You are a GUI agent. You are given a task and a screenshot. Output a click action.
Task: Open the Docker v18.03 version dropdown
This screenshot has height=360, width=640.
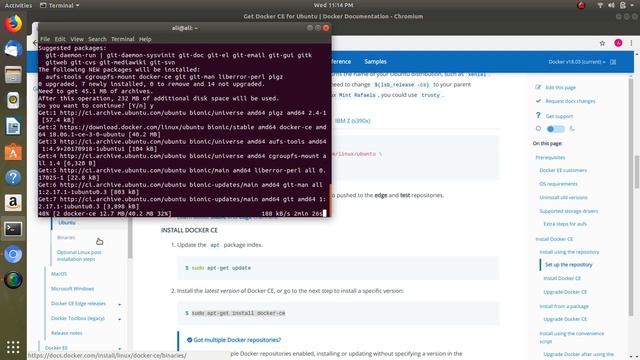point(576,62)
